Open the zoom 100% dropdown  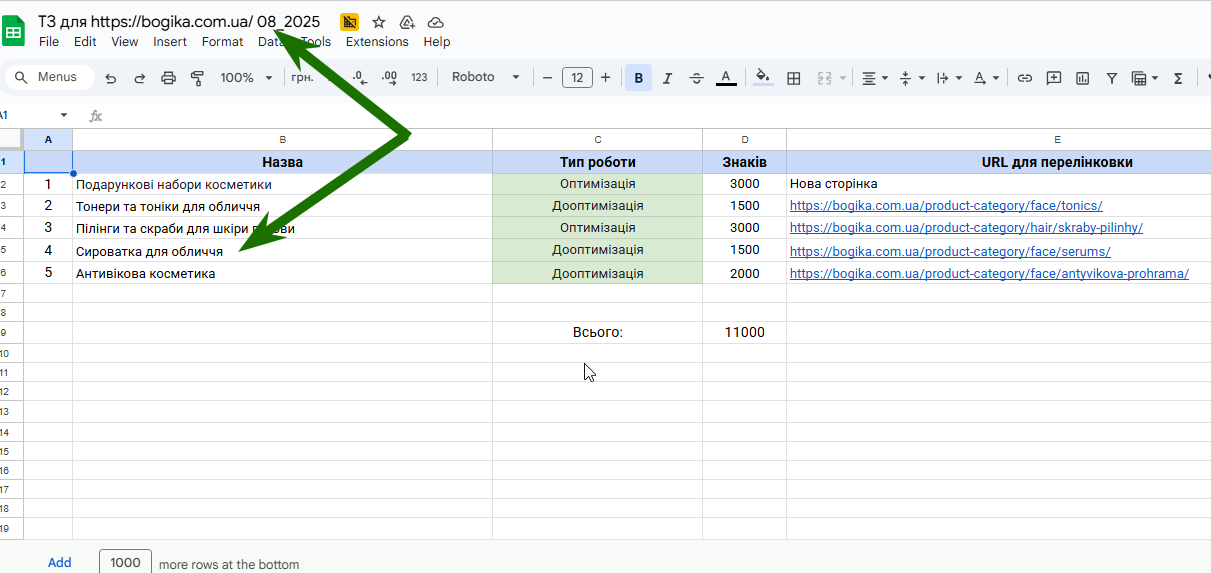pyautogui.click(x=246, y=78)
